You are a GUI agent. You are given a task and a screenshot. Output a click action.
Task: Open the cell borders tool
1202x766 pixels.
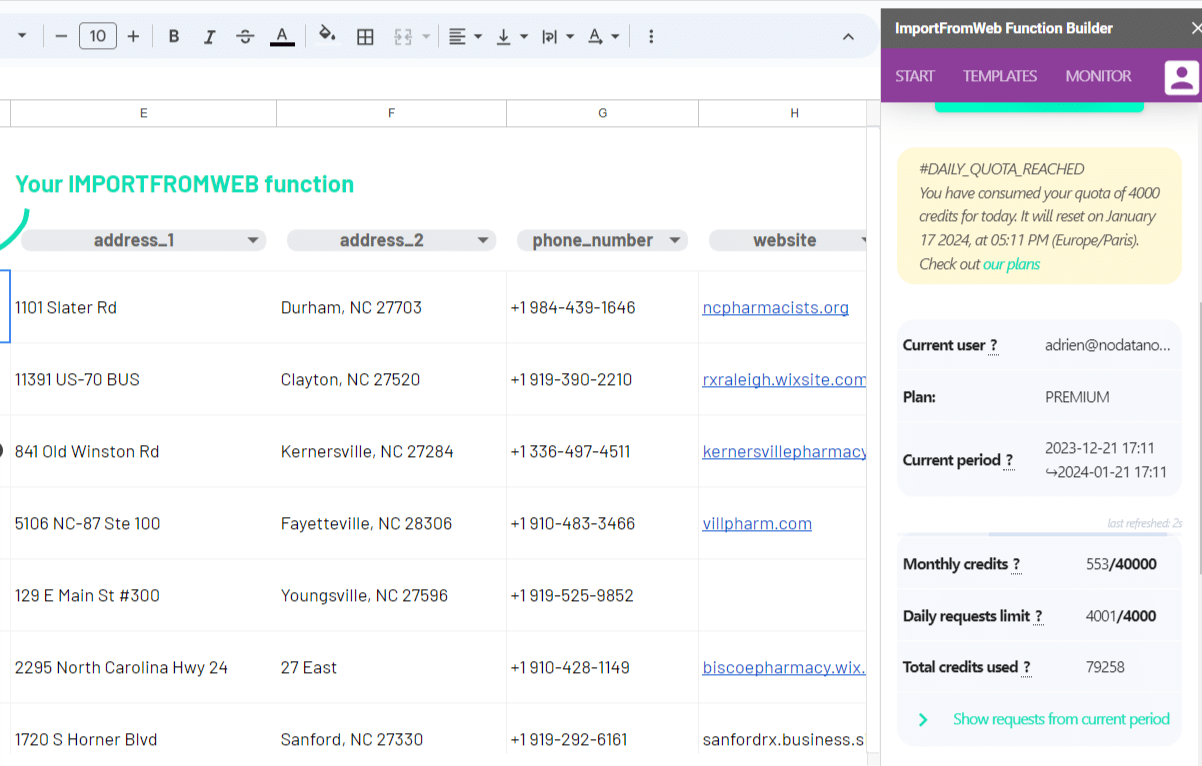coord(365,37)
